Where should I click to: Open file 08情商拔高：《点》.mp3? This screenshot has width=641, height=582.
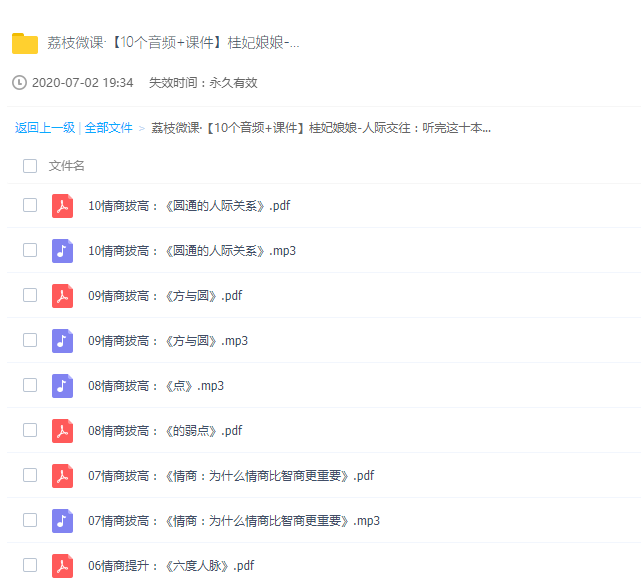point(156,385)
